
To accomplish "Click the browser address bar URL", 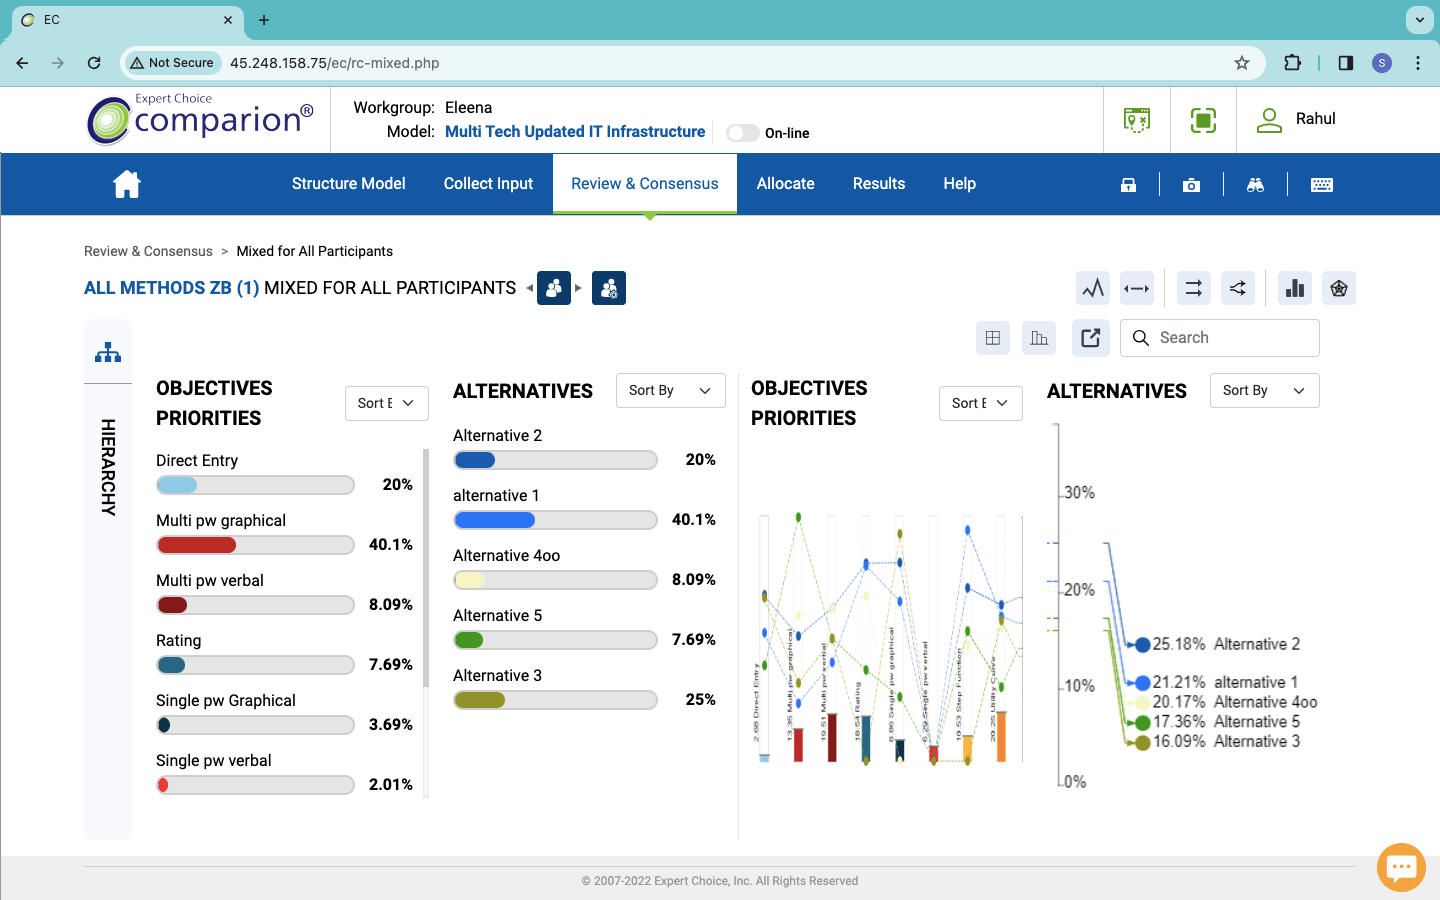I will pos(335,63).
